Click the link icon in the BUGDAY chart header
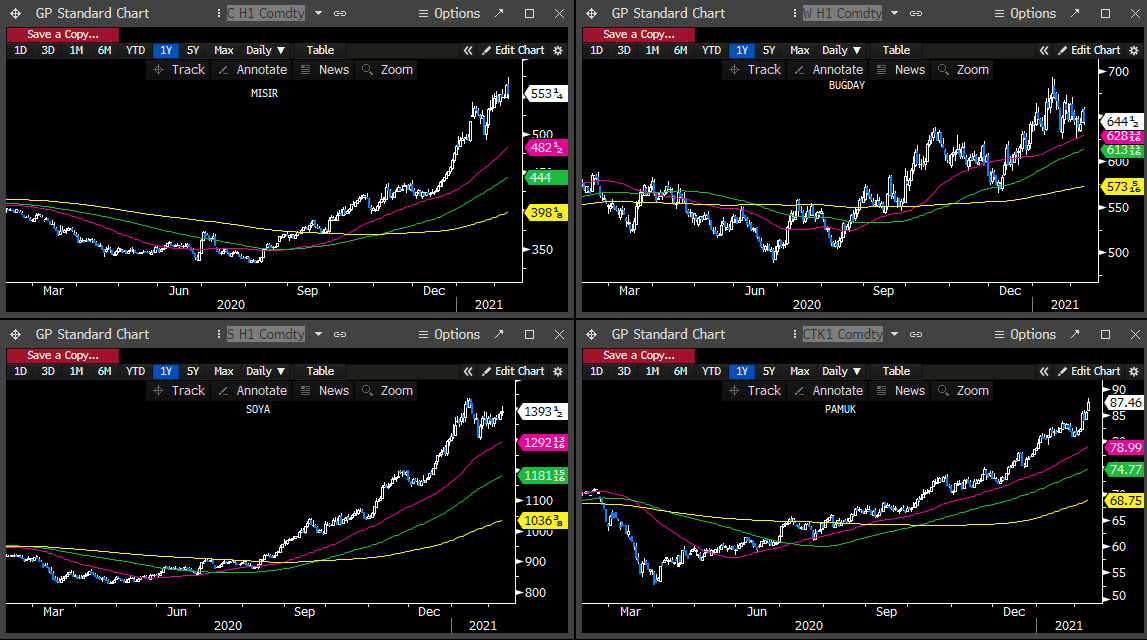The height and width of the screenshot is (640, 1147). pos(916,13)
